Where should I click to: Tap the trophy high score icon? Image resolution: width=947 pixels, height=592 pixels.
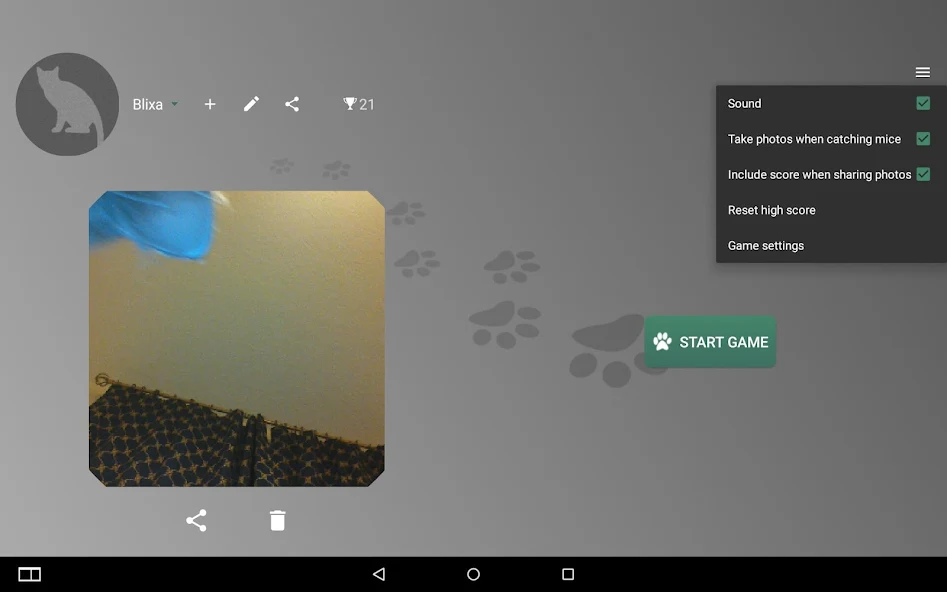350,104
